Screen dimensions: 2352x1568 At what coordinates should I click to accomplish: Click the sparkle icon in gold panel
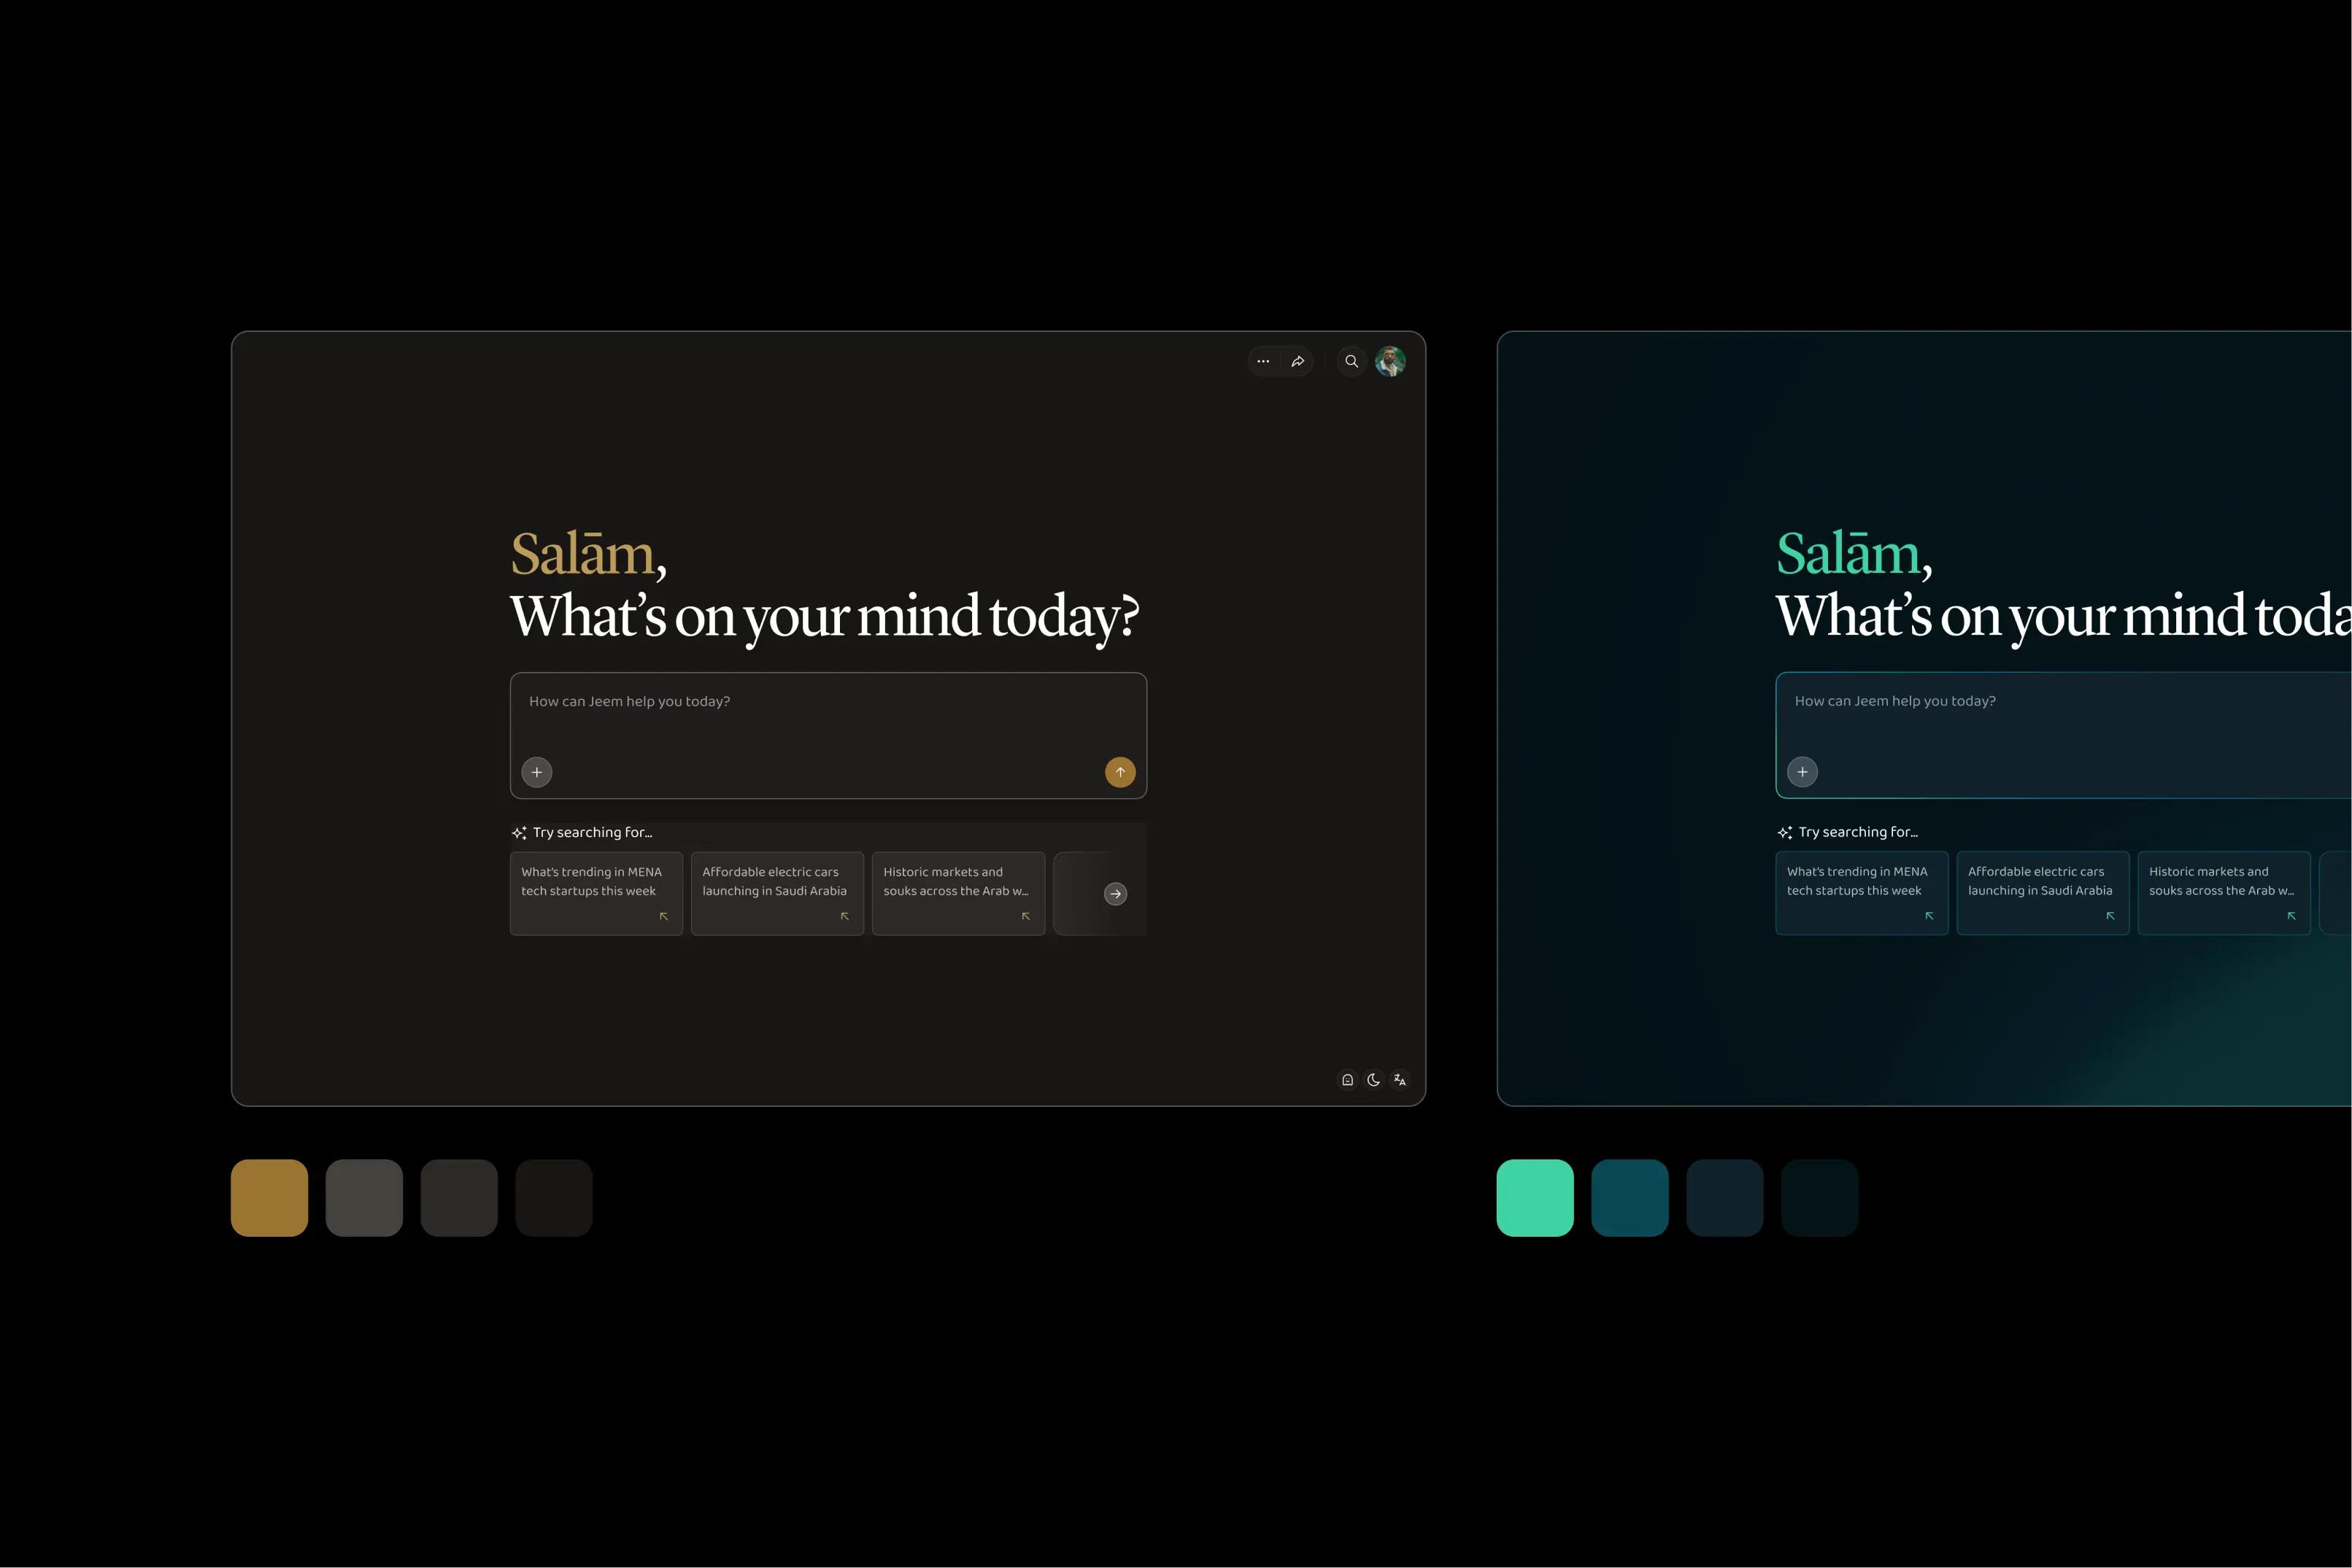(519, 833)
